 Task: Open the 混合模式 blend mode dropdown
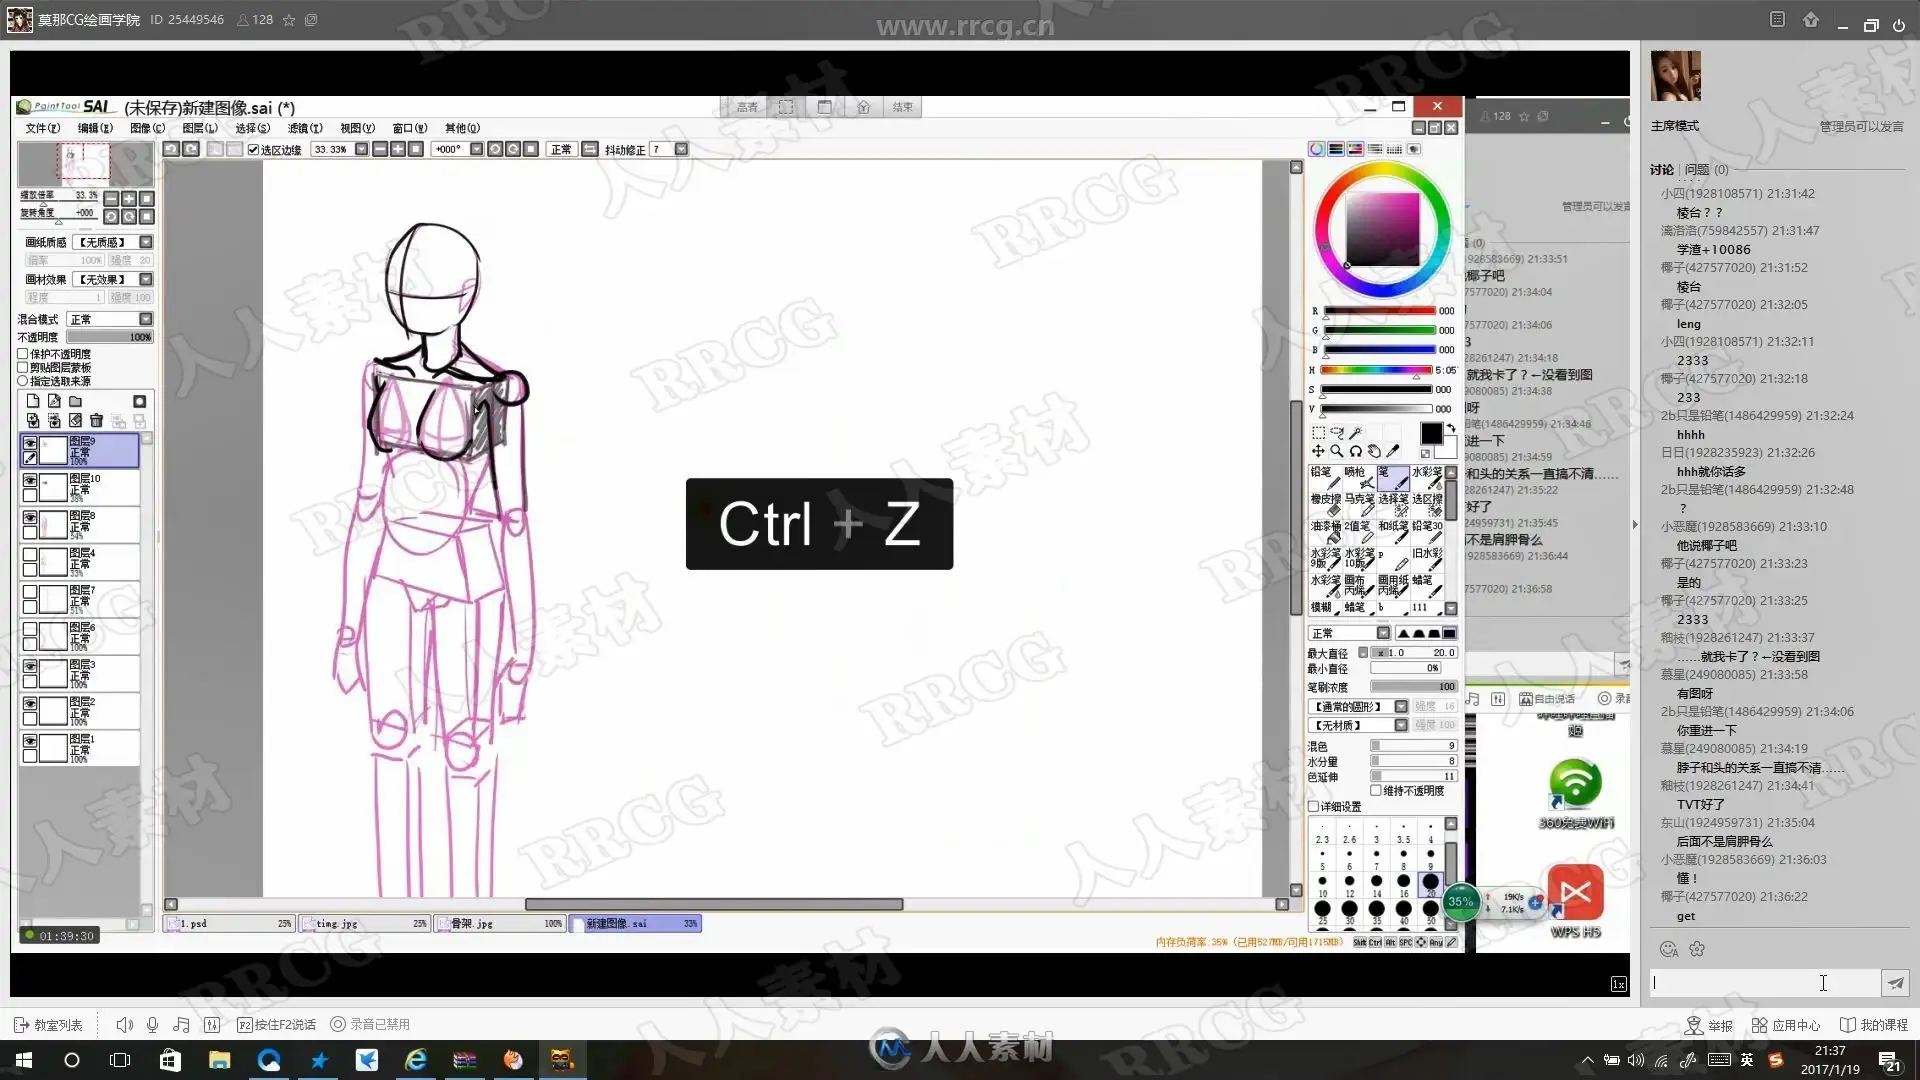click(x=145, y=319)
